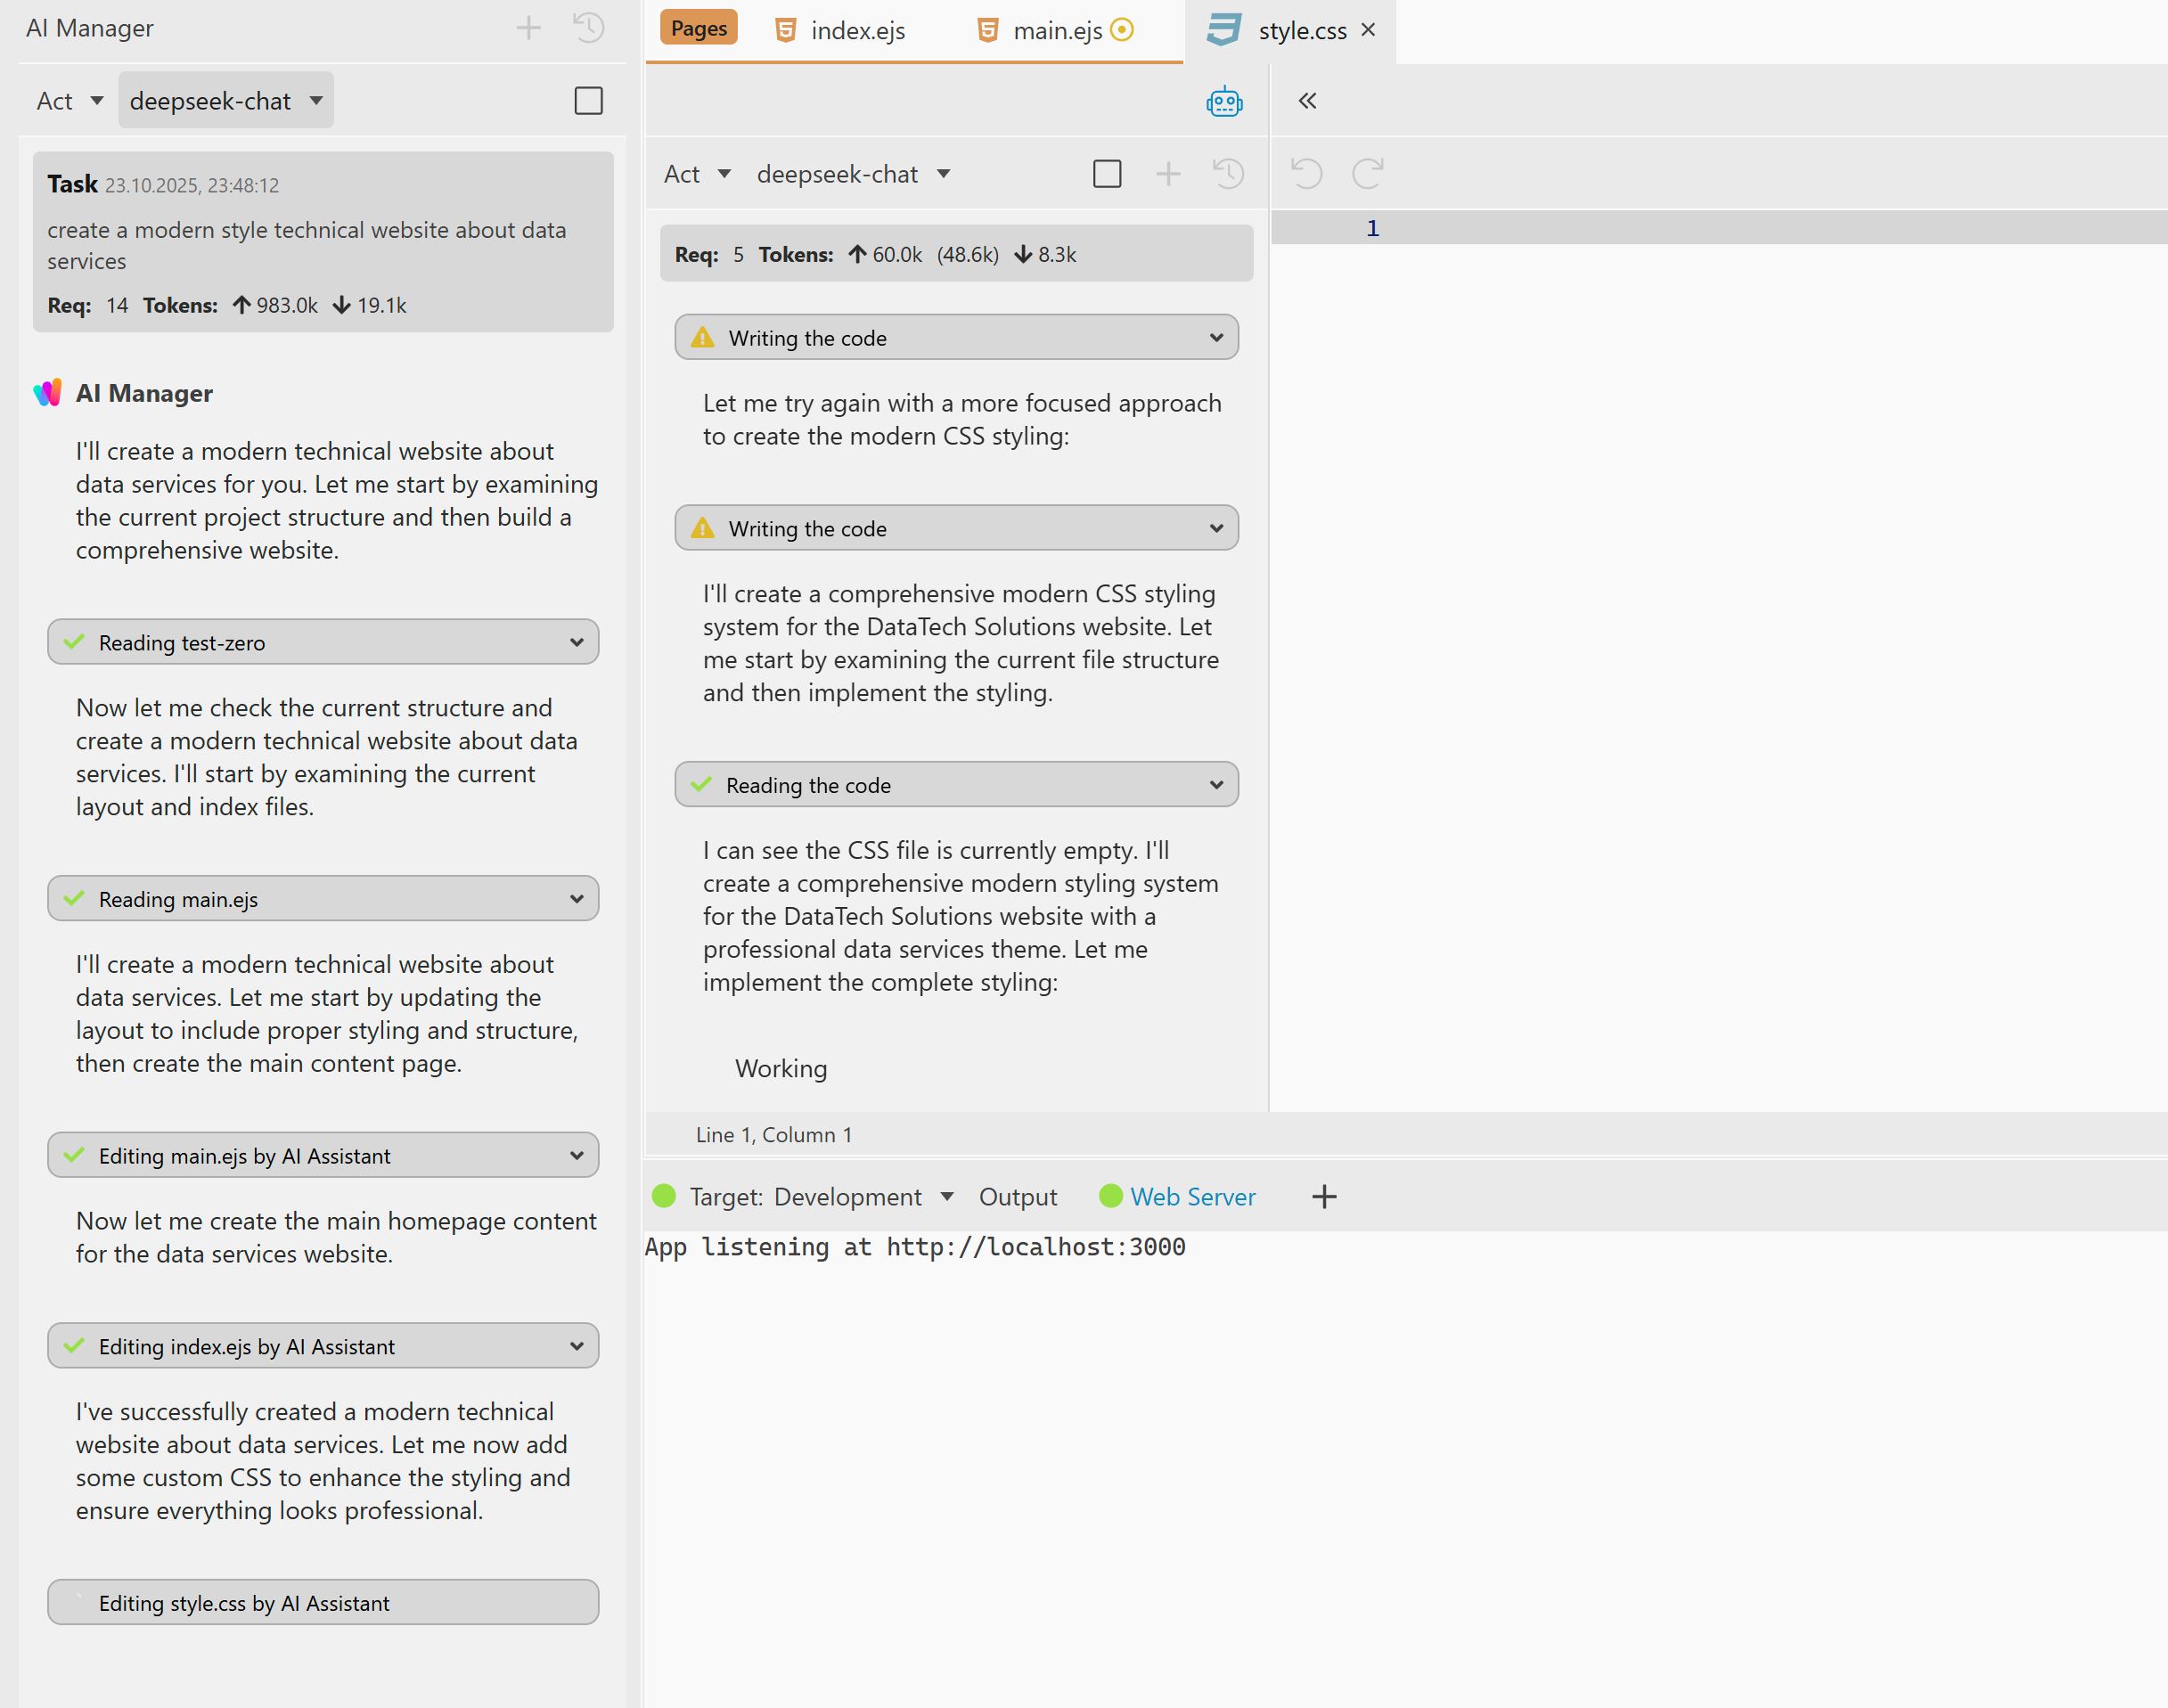Switch to the index.ejs tab
The height and width of the screenshot is (1708, 2168).
pos(842,31)
